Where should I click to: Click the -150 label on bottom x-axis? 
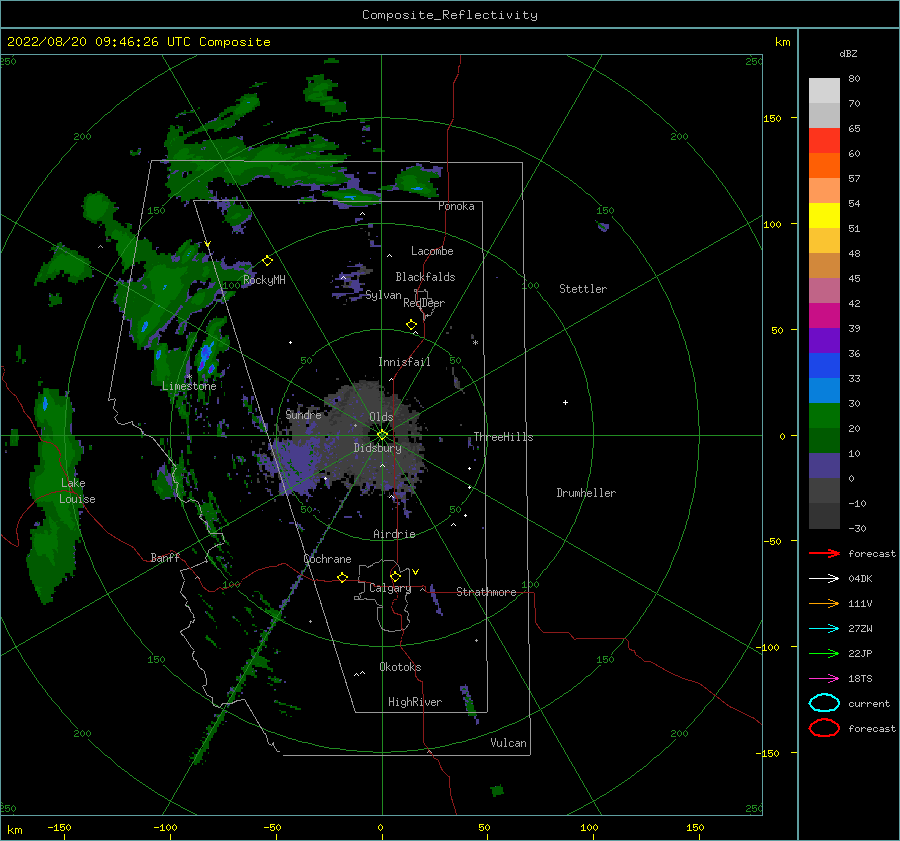click(x=59, y=827)
